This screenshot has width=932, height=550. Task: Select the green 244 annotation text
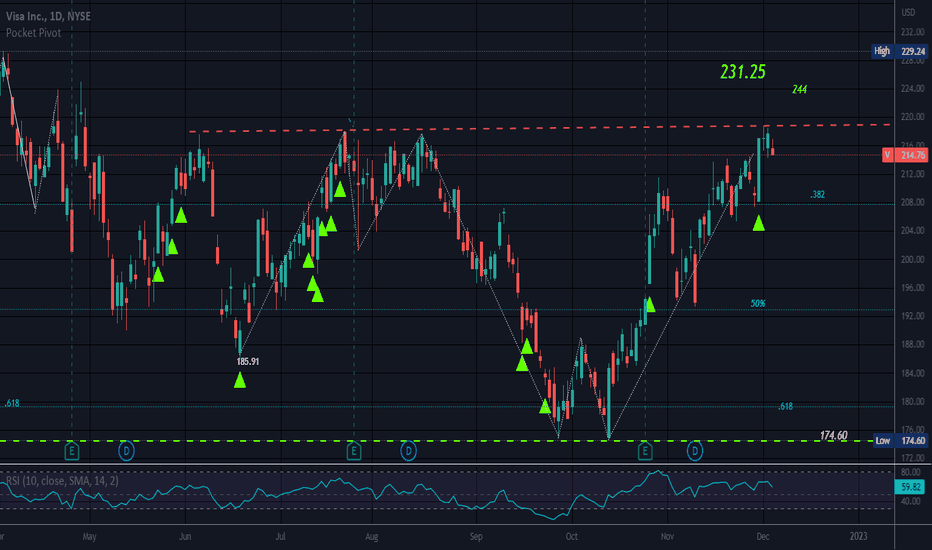(799, 89)
